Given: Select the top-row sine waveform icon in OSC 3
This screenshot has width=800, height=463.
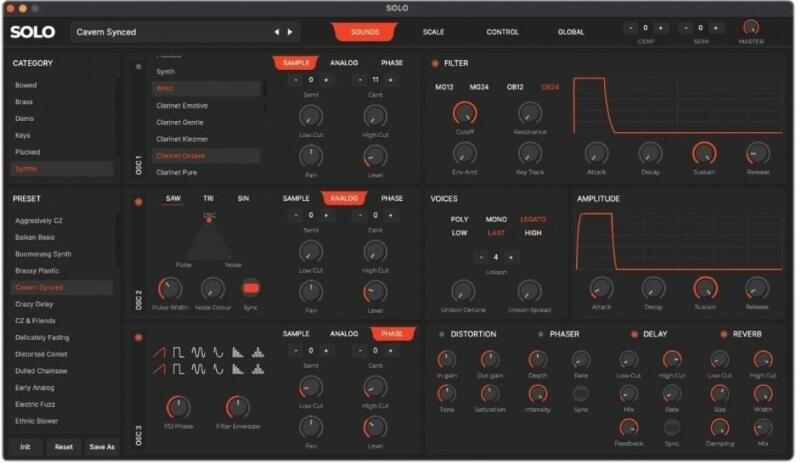Looking at the screenshot, I should pyautogui.click(x=198, y=352).
